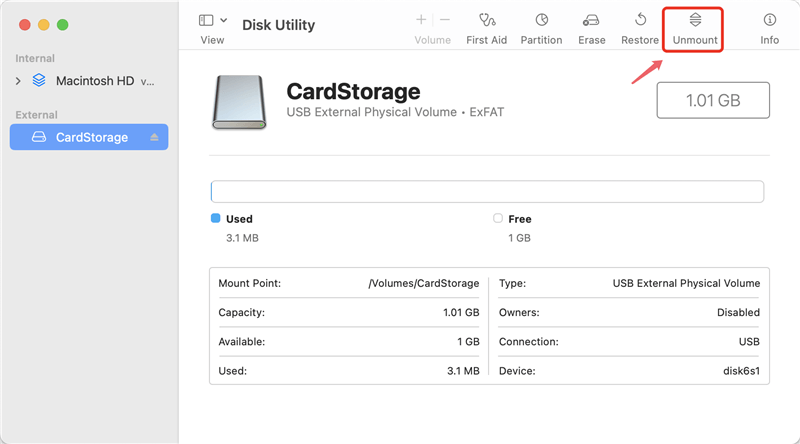Click the Internal section header
The width and height of the screenshot is (800, 444).
point(35,58)
